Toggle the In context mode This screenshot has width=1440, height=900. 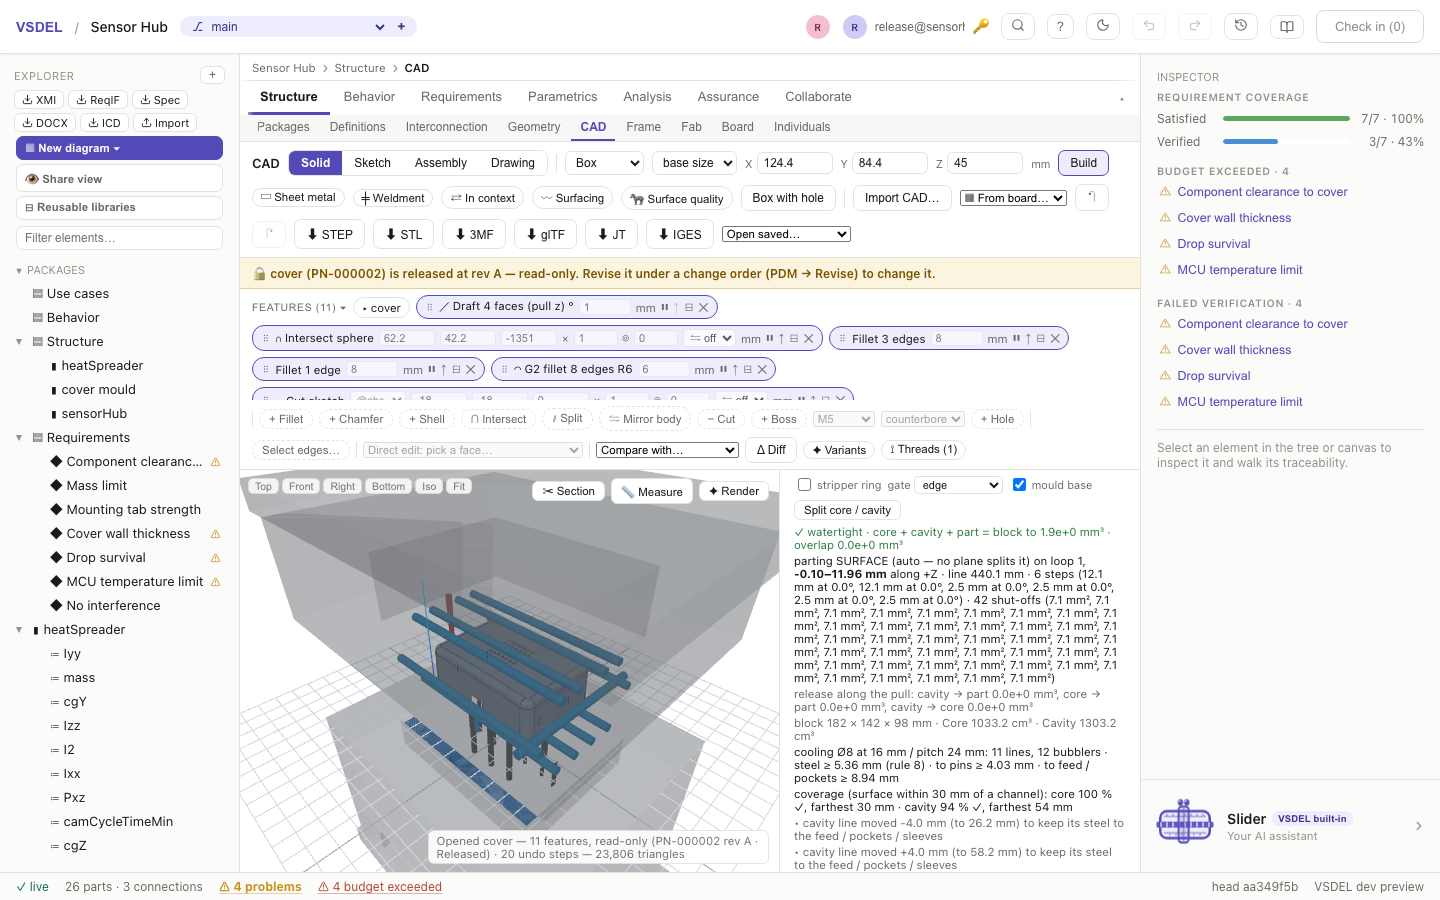click(483, 198)
